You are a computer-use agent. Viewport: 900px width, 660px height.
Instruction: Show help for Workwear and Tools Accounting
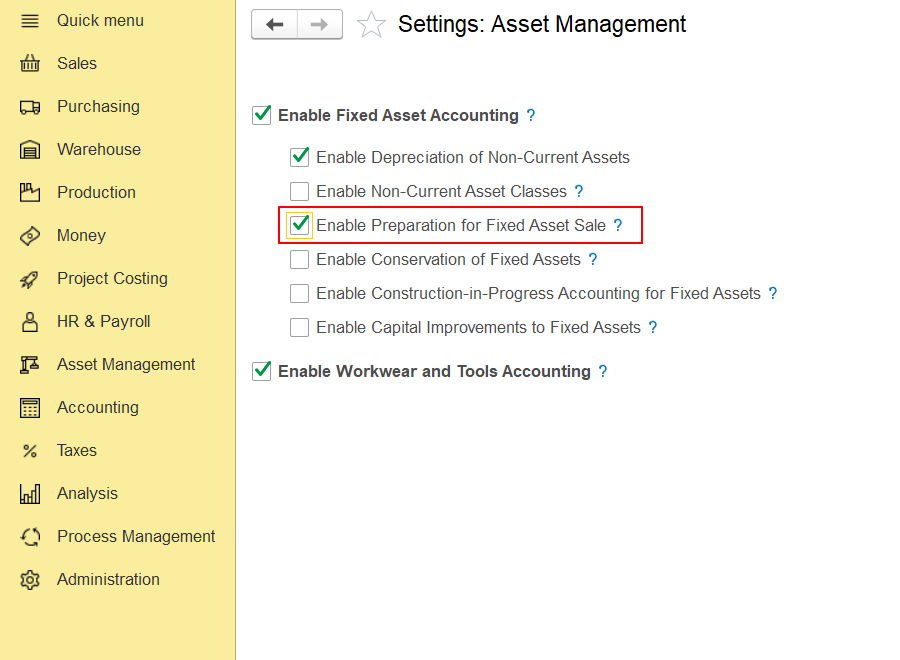pos(603,371)
